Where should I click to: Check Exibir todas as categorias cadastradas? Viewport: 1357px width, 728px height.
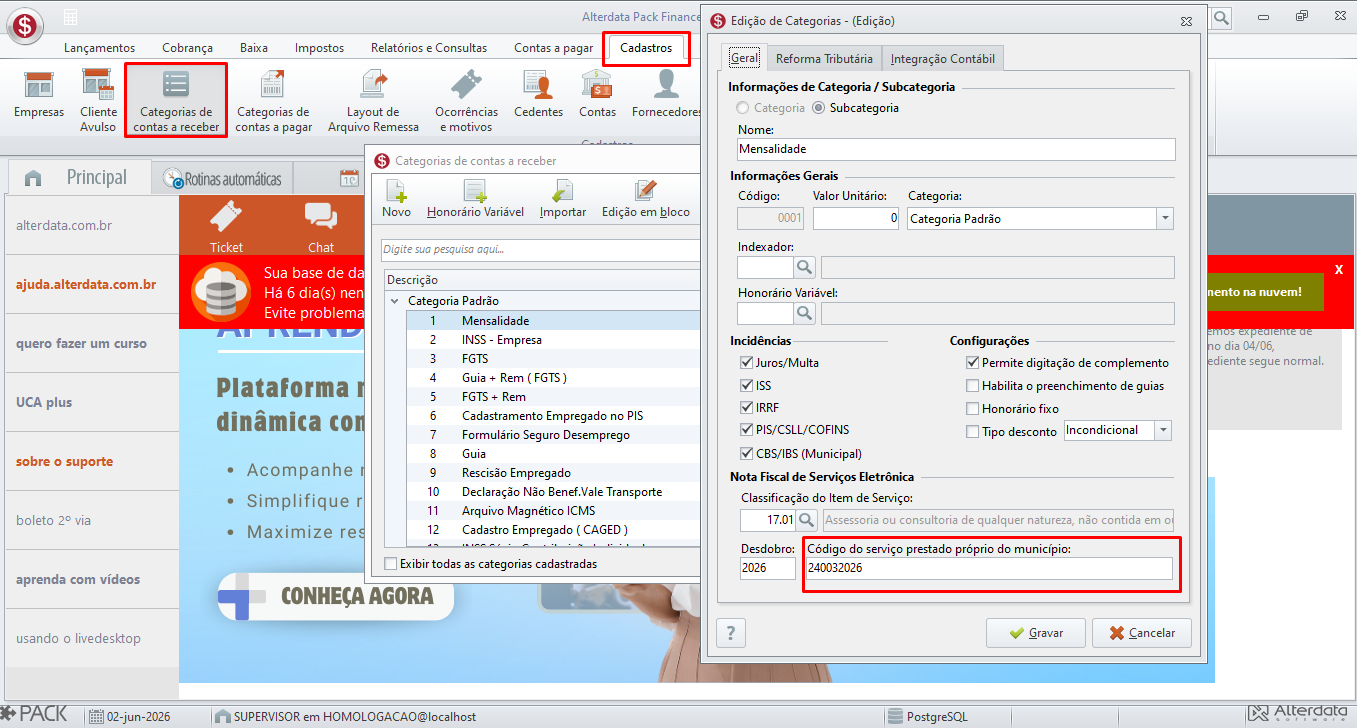pyautogui.click(x=391, y=564)
